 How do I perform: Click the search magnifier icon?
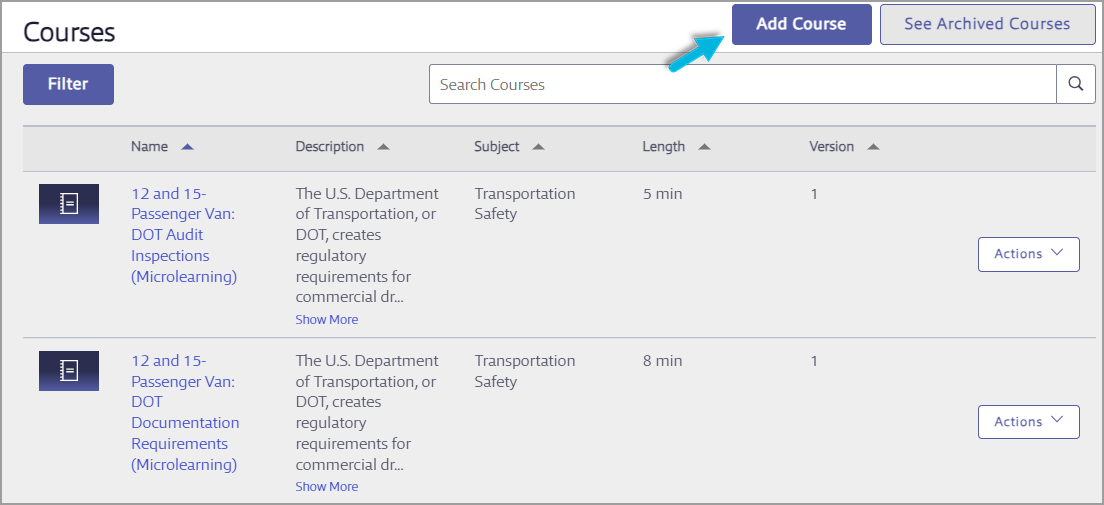click(1075, 85)
